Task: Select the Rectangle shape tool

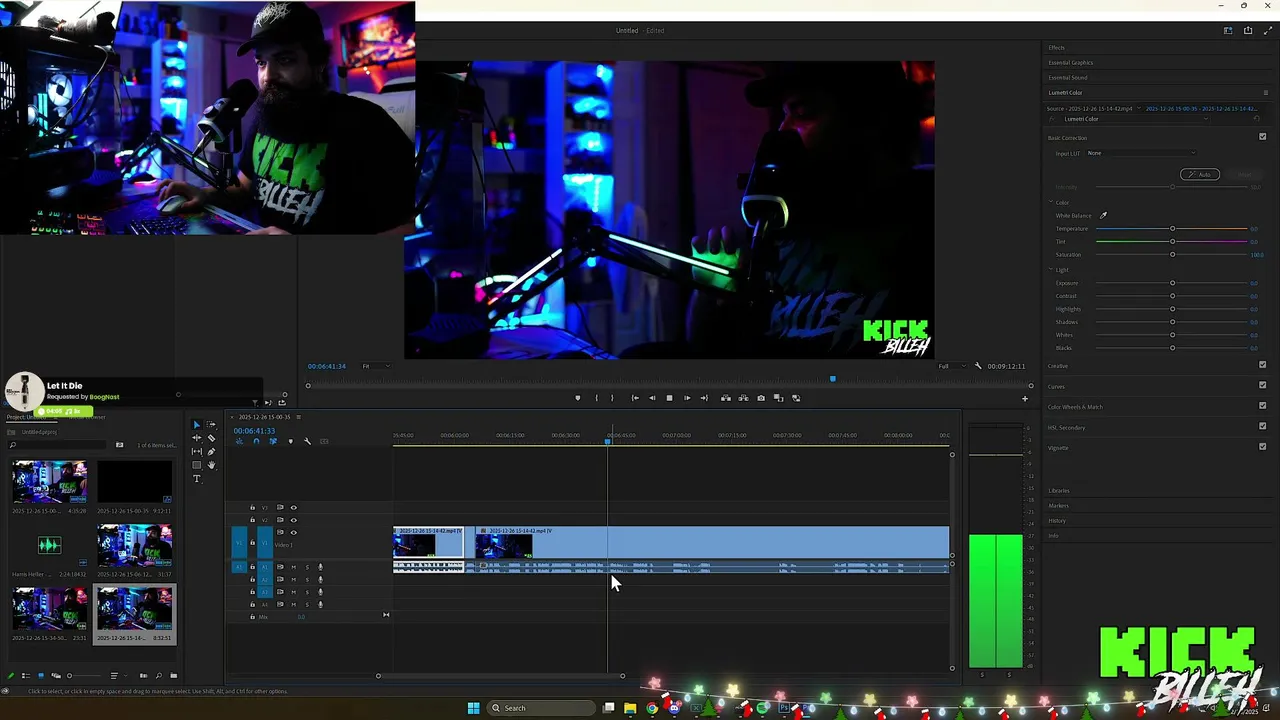Action: tap(197, 465)
